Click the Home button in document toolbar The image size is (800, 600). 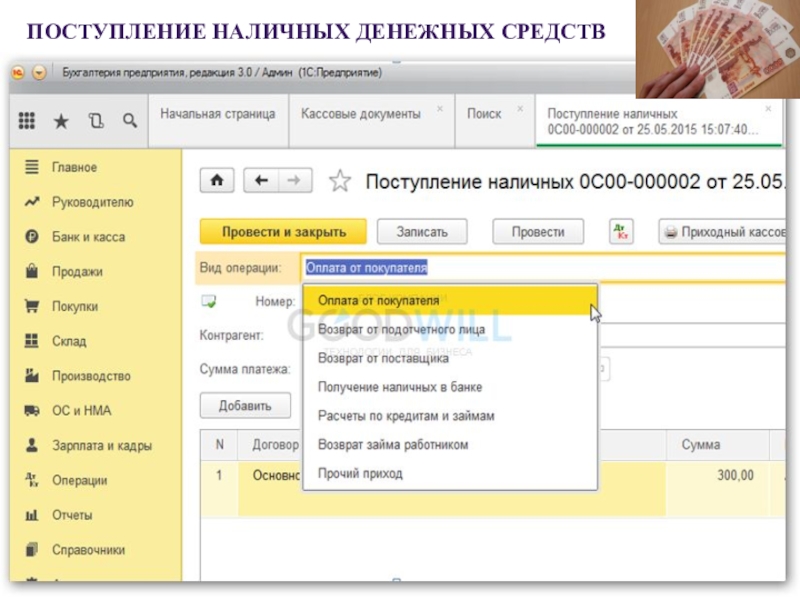click(x=217, y=181)
